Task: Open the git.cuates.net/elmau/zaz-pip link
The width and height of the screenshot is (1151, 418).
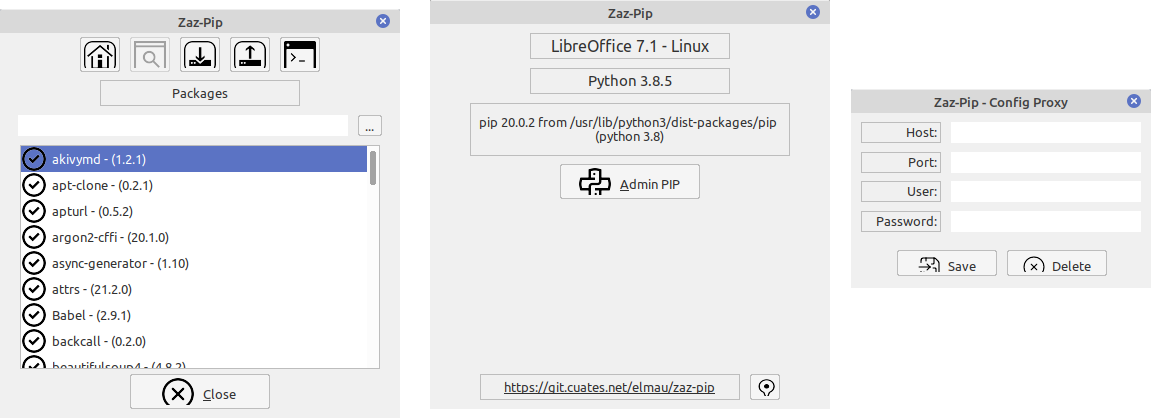Action: pyautogui.click(x=609, y=386)
